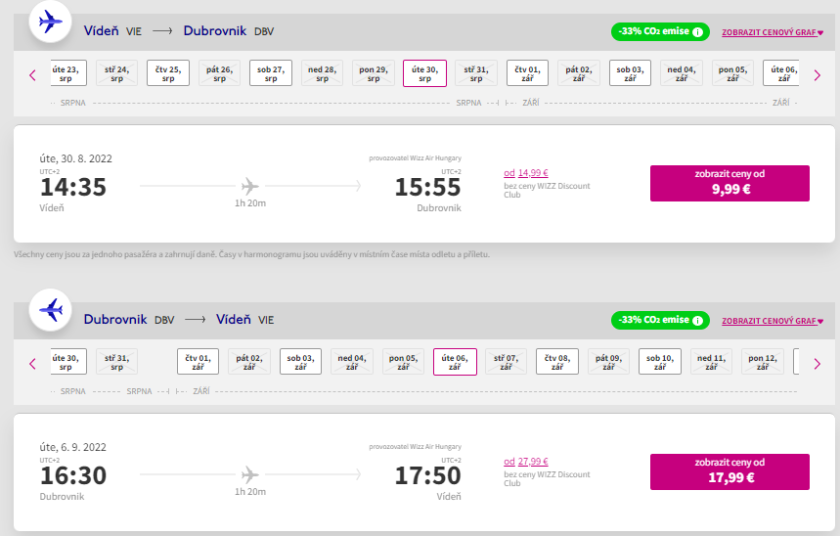The width and height of the screenshot is (840, 536).
Task: Pick return date čtv 08 zář
Action: click(x=557, y=361)
